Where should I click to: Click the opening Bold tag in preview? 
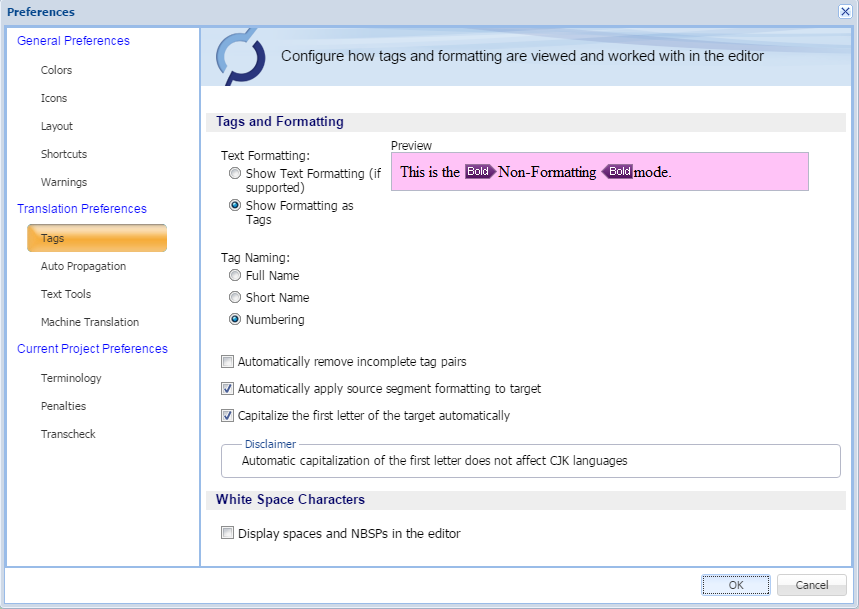480,171
